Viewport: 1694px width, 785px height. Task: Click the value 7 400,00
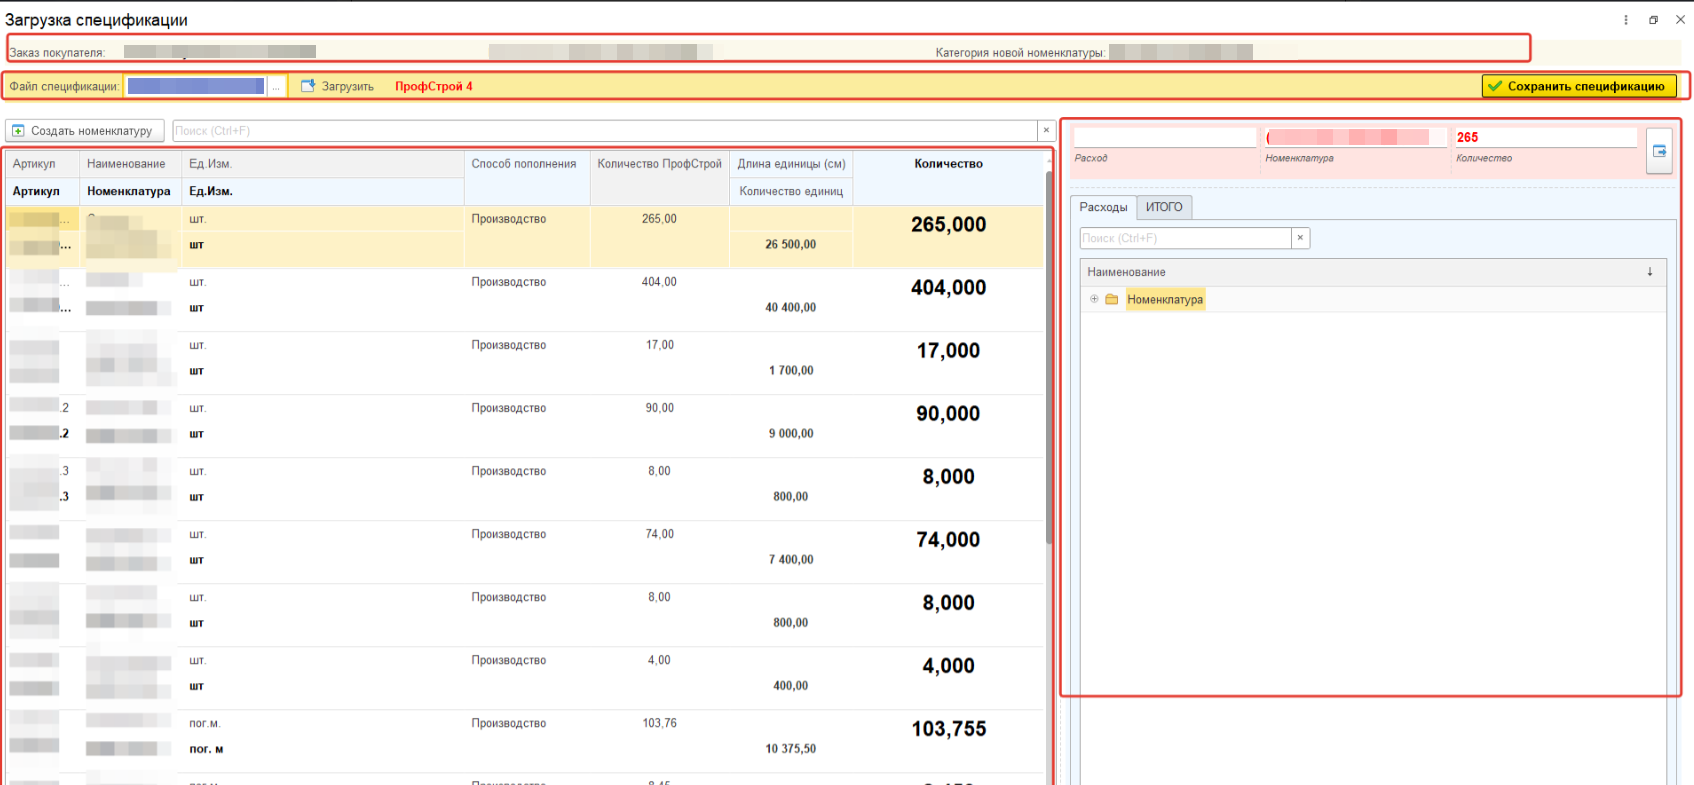pyautogui.click(x=791, y=559)
